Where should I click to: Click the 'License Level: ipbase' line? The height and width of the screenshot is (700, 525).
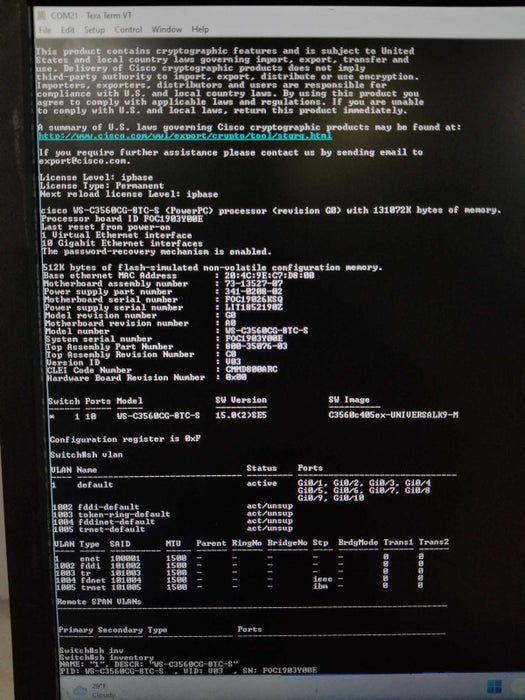[96, 178]
